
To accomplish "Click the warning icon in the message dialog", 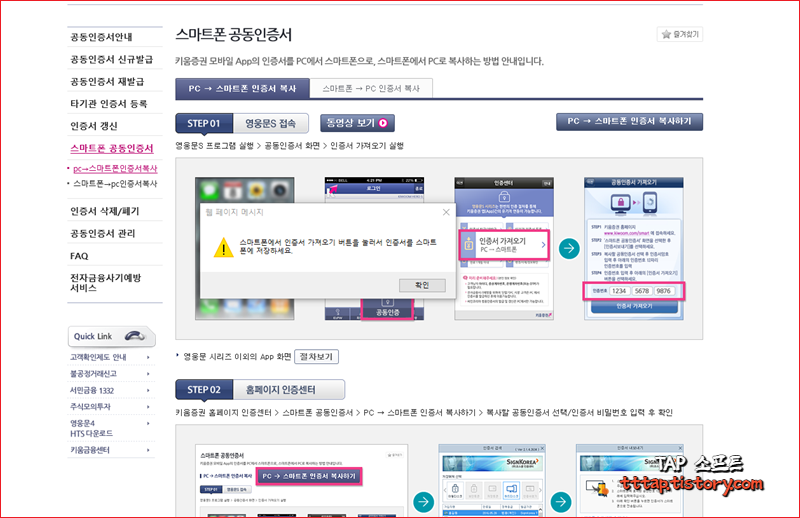I will point(223,248).
